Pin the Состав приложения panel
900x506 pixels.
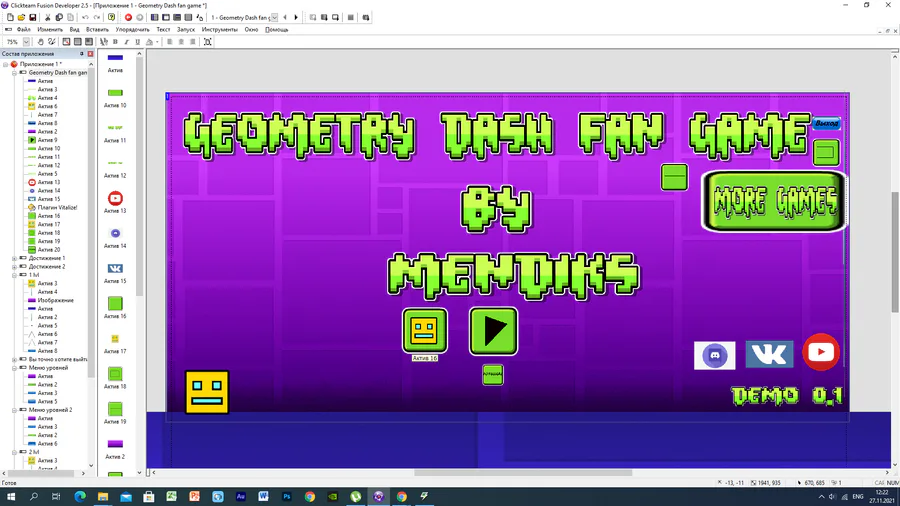[82, 53]
